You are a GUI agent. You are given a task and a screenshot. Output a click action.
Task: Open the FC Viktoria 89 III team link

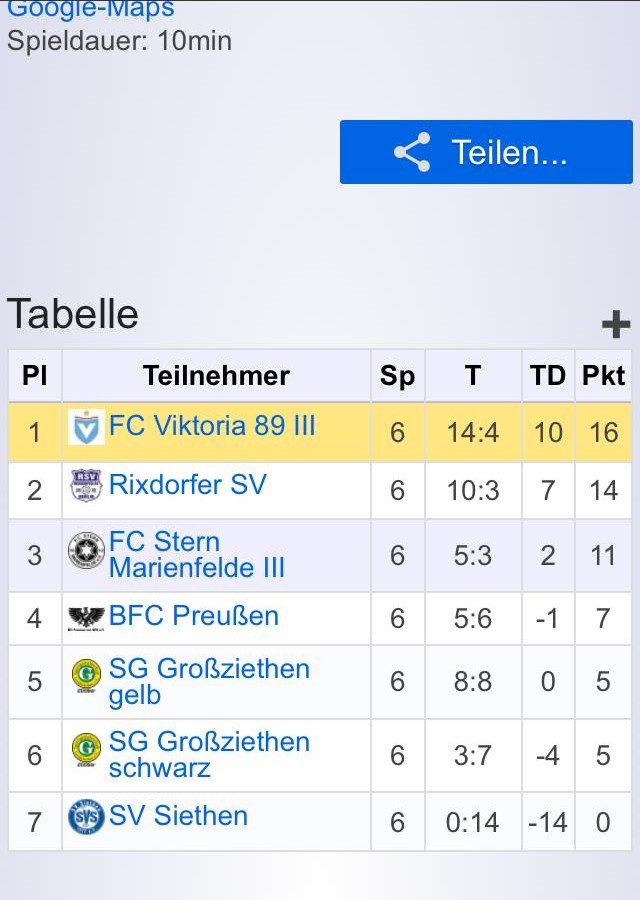[212, 426]
